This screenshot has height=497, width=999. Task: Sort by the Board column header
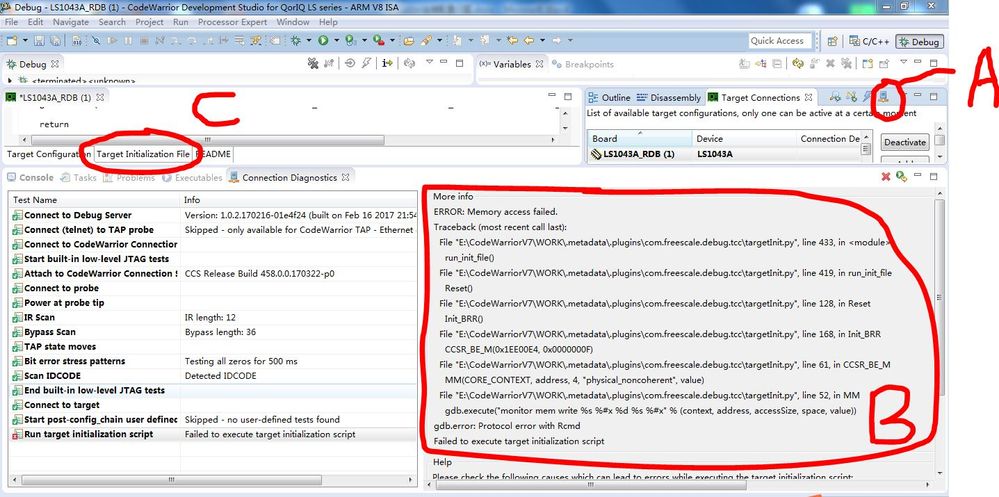pos(639,138)
